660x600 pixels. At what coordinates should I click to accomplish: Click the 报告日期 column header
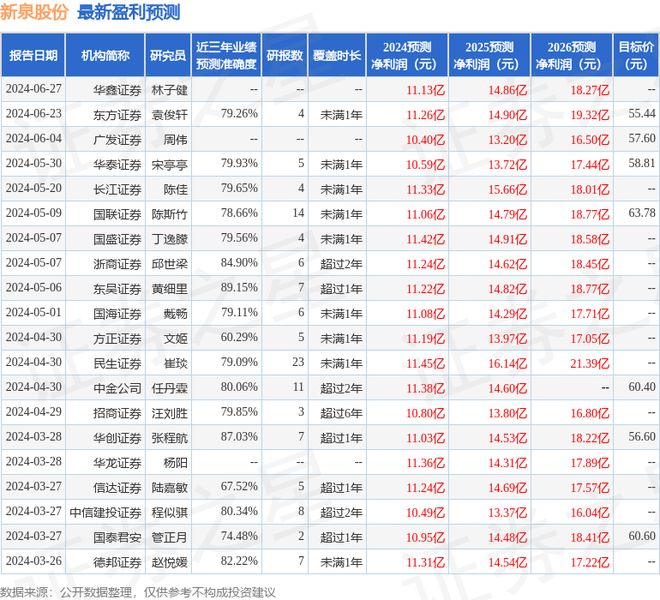point(33,55)
